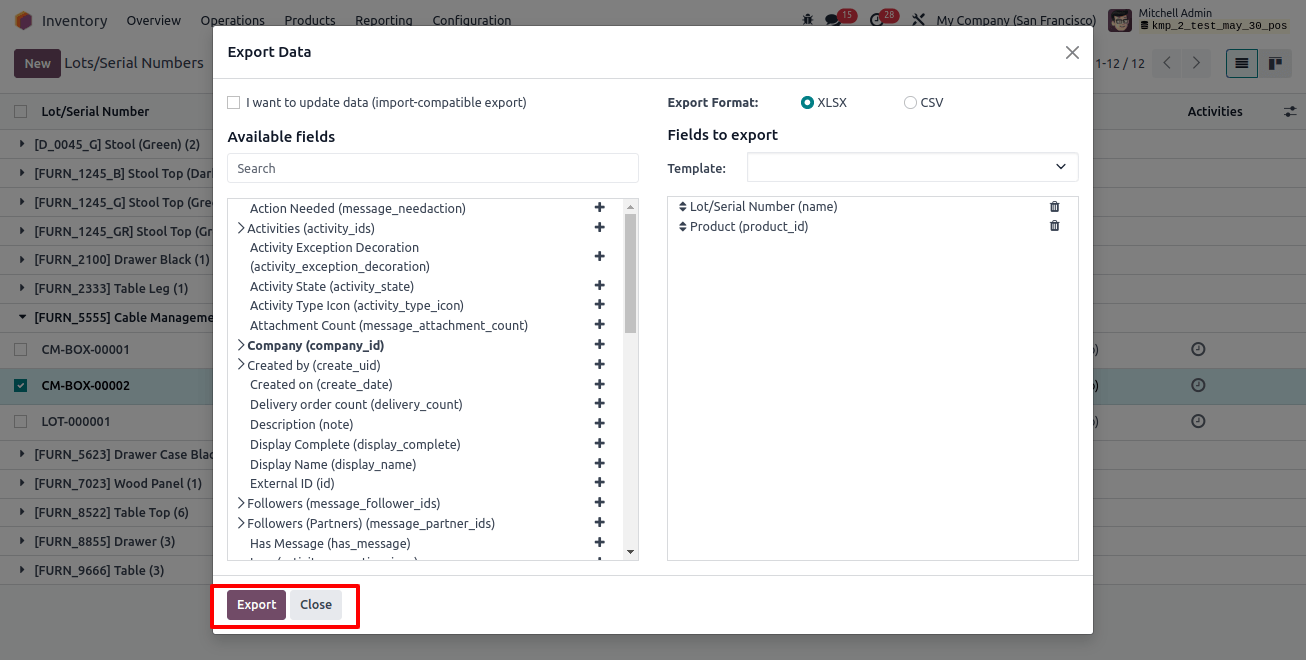Check the CM-BOX-00001 row checkbox
The height and width of the screenshot is (660, 1306).
pos(20,350)
